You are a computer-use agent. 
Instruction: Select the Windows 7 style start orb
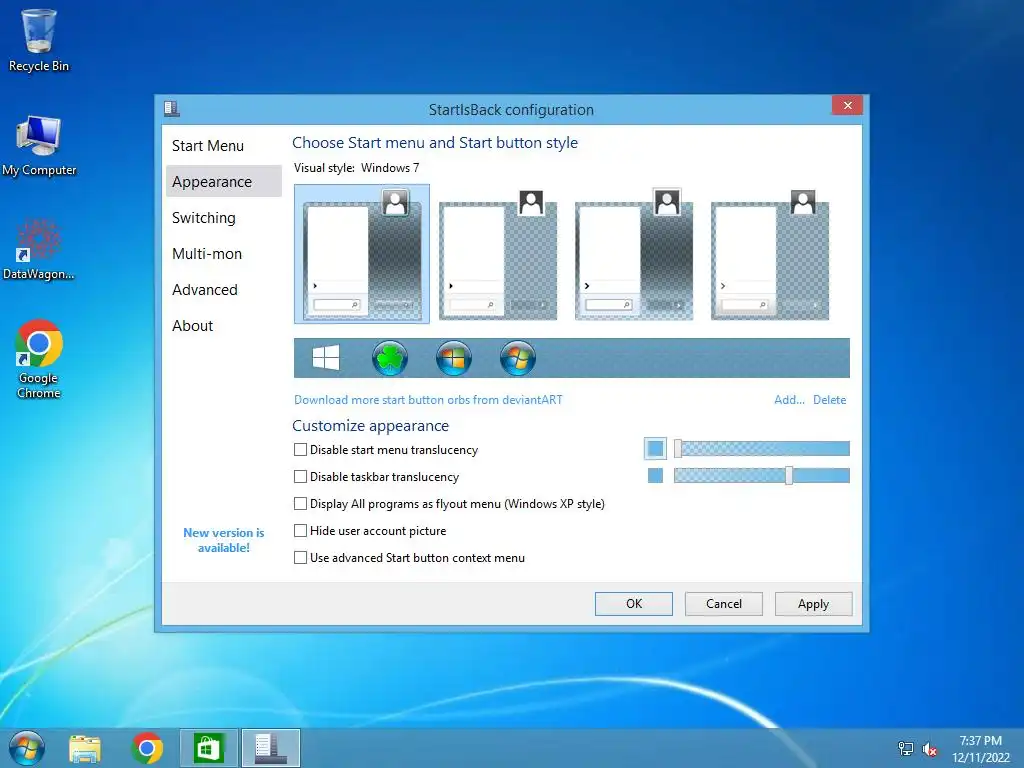[518, 358]
